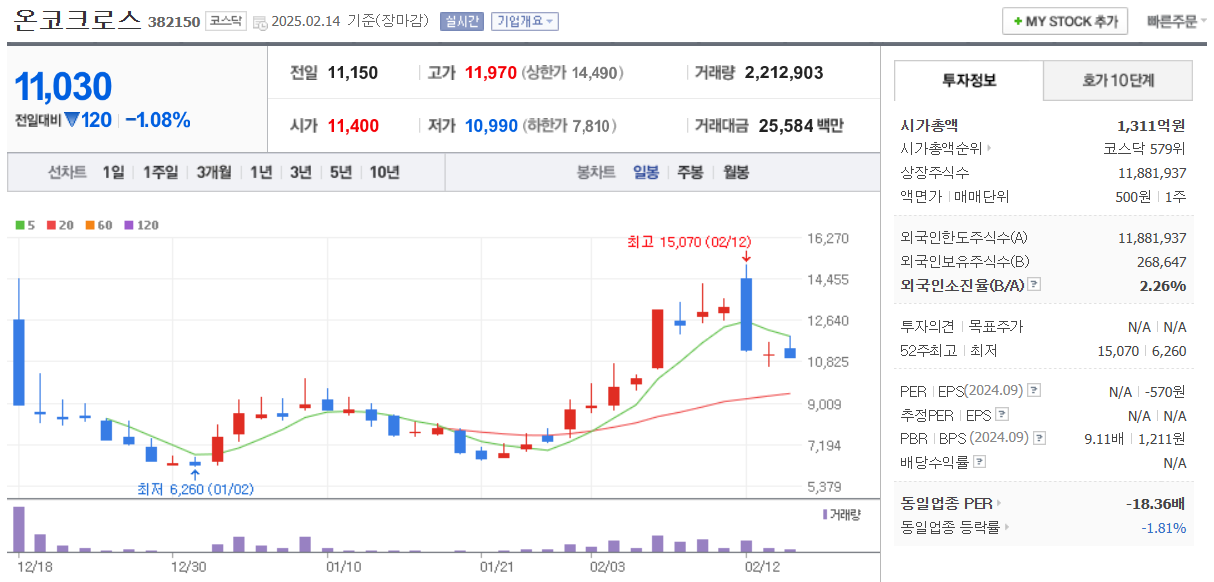Open the BPS help question mark icon

pos(1040,436)
